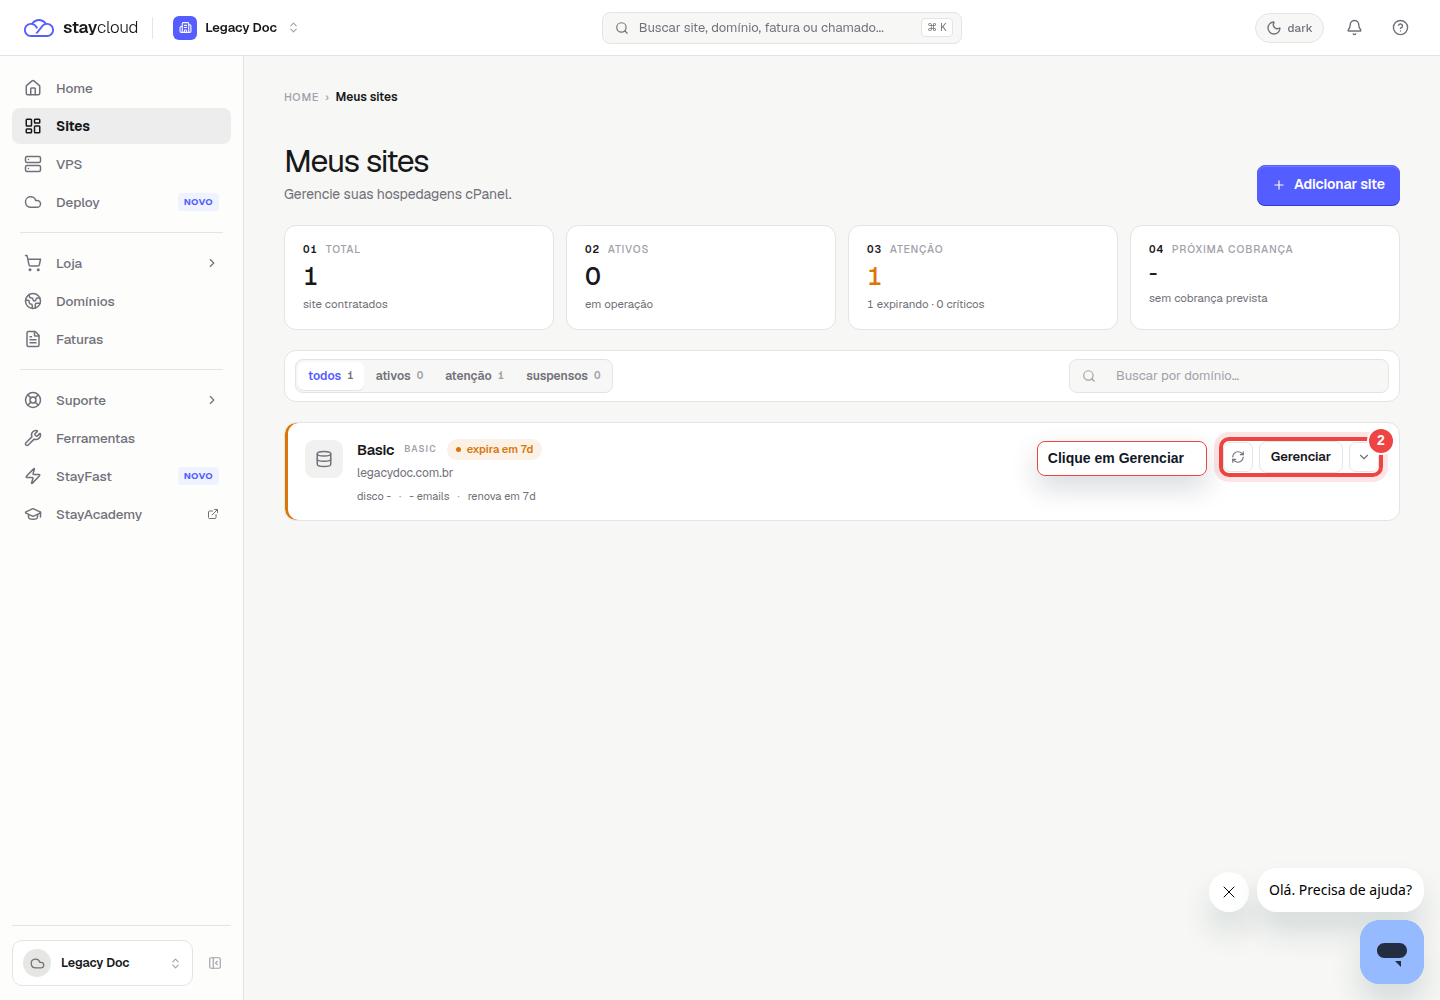
Task: Open Domínios page
Action: 121,301
